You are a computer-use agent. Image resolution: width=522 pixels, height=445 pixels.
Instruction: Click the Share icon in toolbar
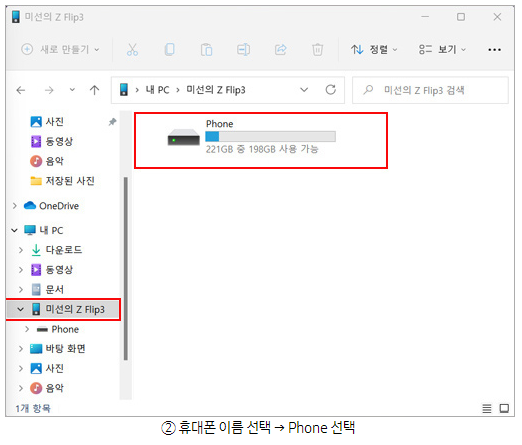281,50
